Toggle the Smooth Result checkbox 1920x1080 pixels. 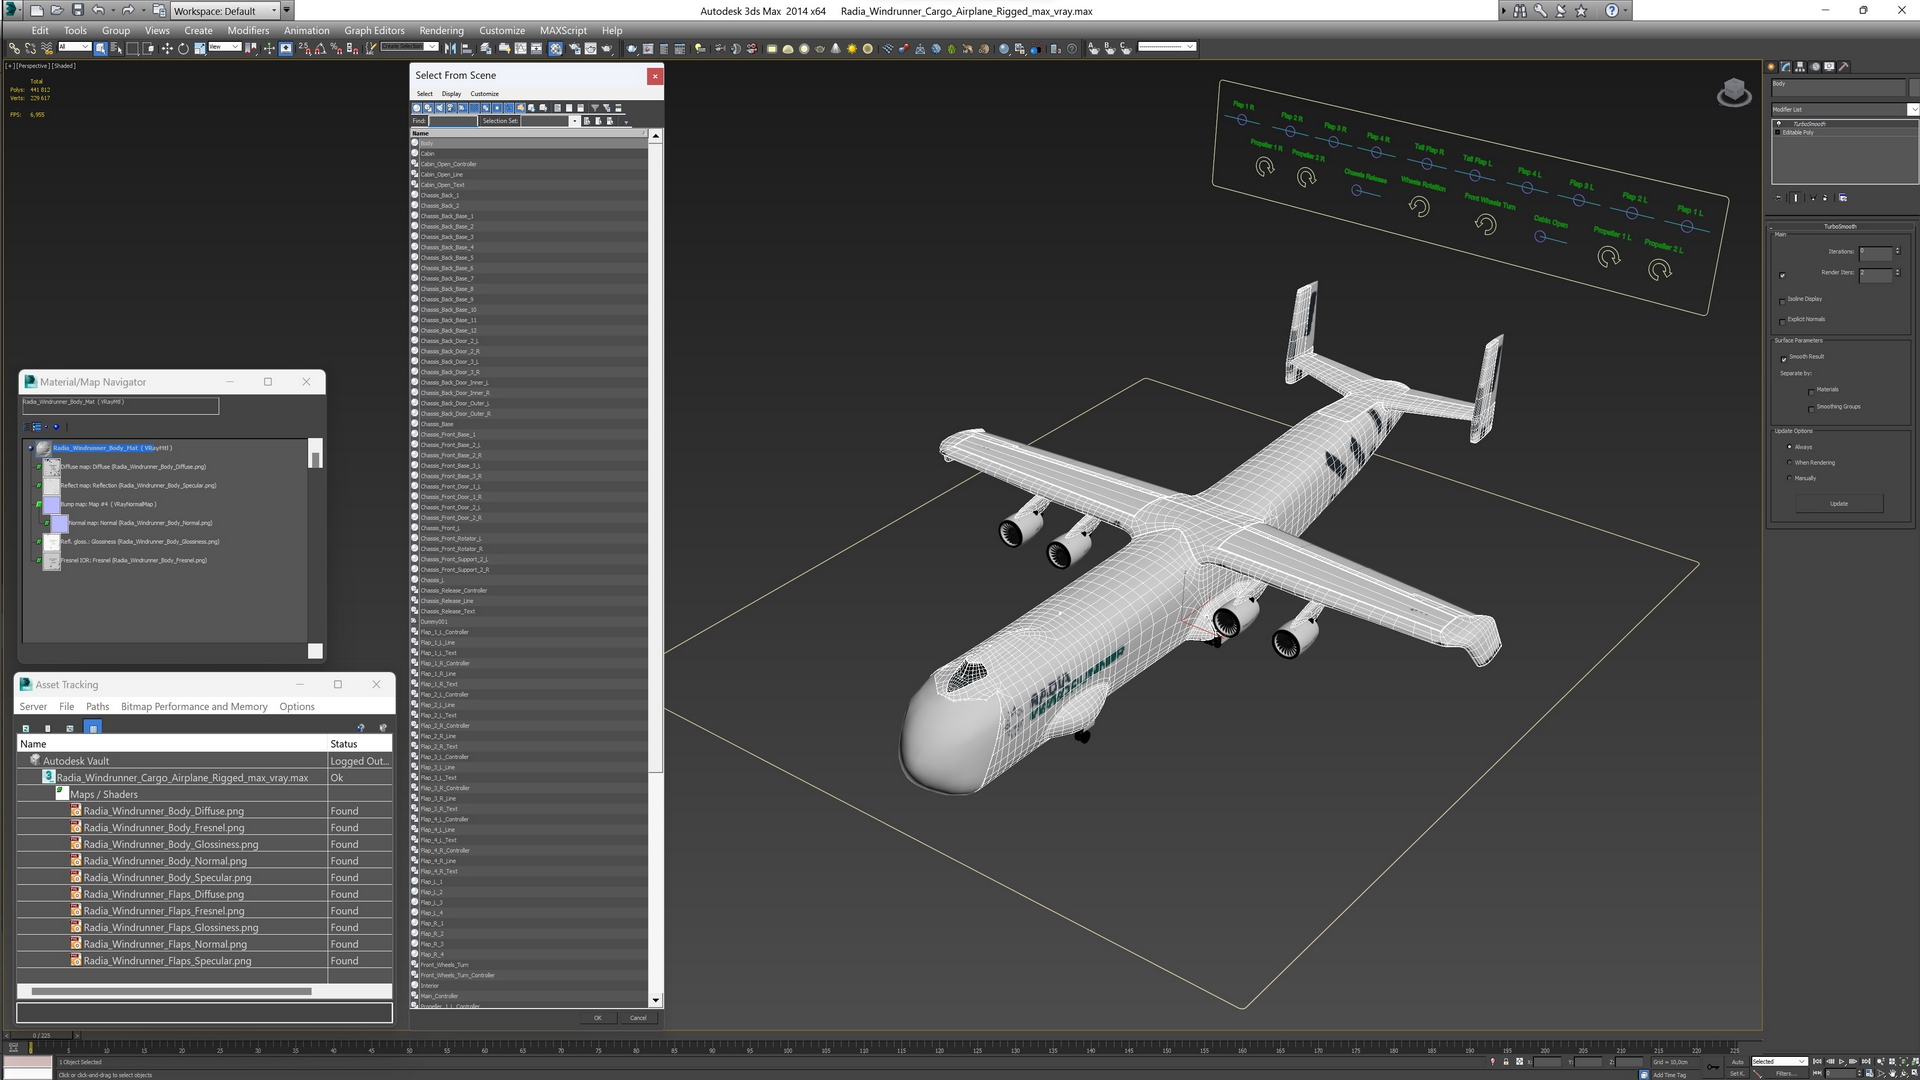(1783, 358)
